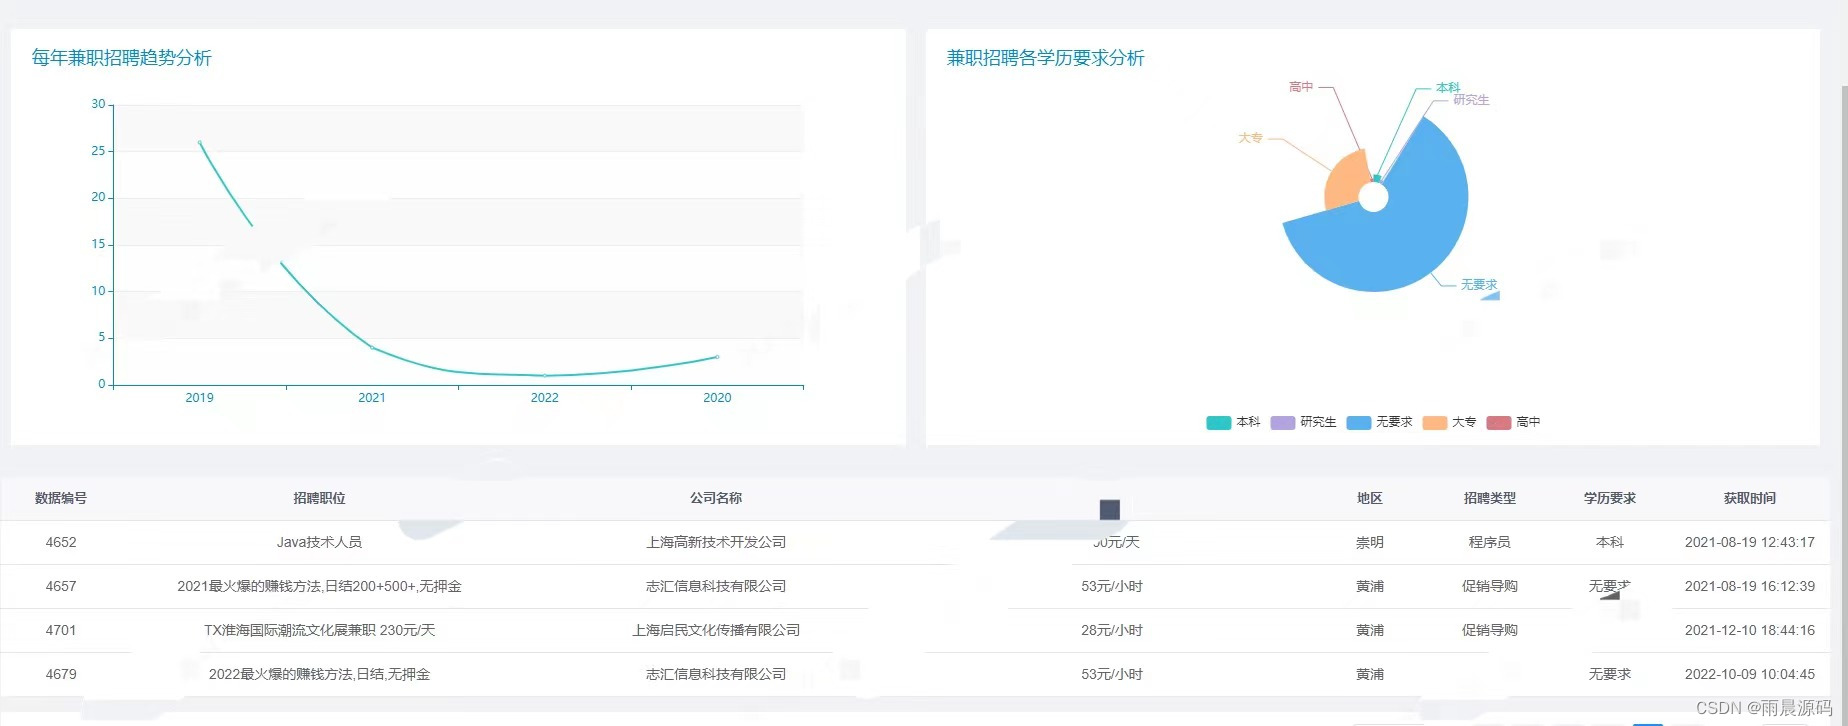The width and height of the screenshot is (1848, 726).
Task: Toggle the 研究生 legend swatch
Action: (1282, 422)
